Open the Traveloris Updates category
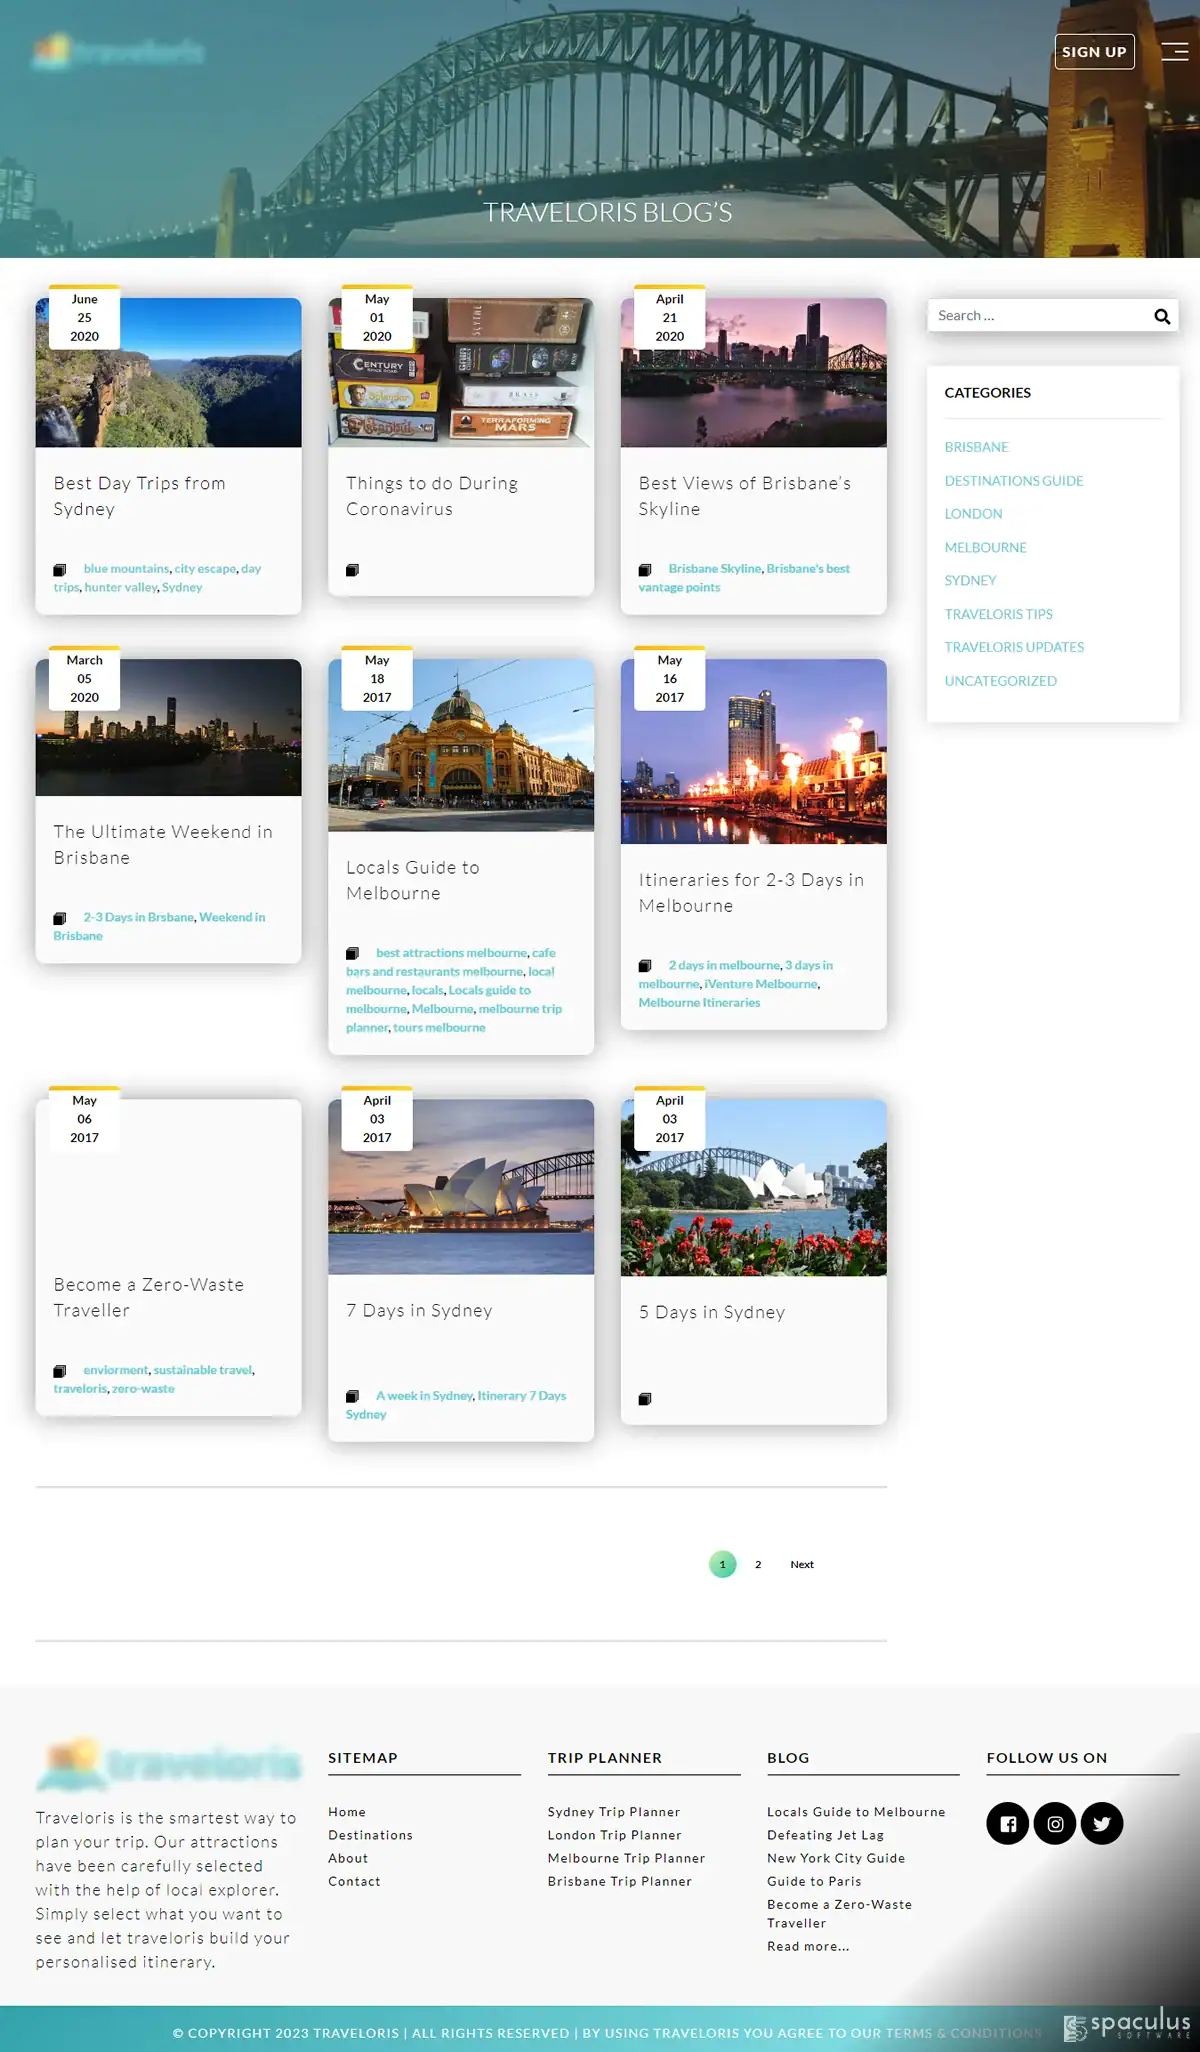This screenshot has width=1200, height=2052. (1014, 647)
